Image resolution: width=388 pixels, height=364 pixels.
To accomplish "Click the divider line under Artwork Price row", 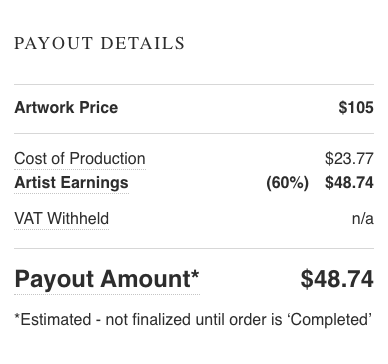I will tap(194, 134).
